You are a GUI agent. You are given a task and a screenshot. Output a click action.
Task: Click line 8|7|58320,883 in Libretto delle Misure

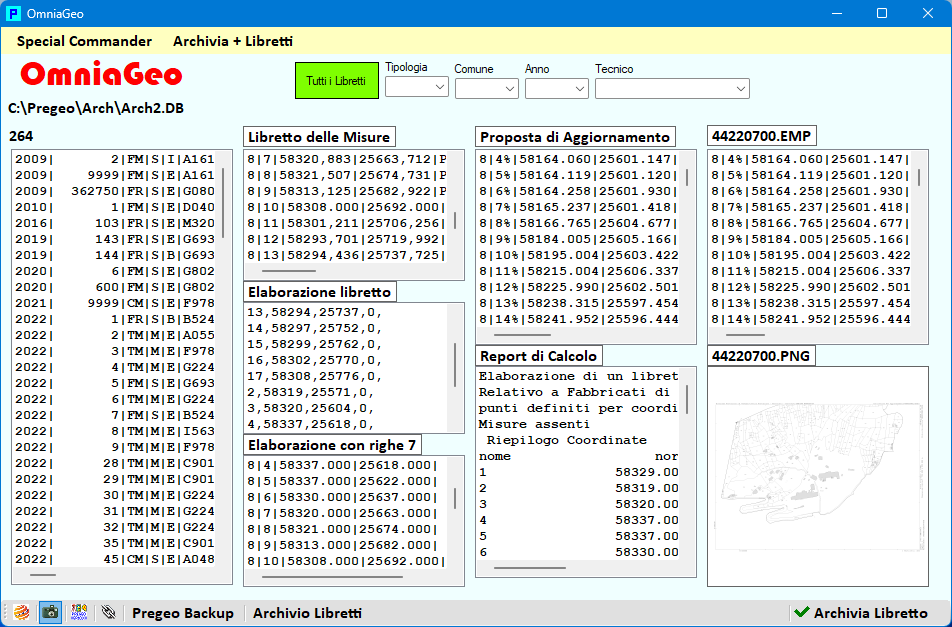347,159
